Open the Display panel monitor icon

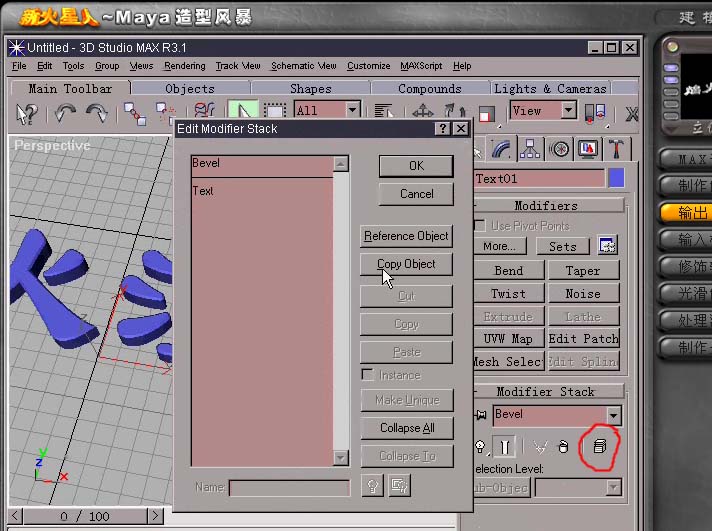[x=588, y=149]
